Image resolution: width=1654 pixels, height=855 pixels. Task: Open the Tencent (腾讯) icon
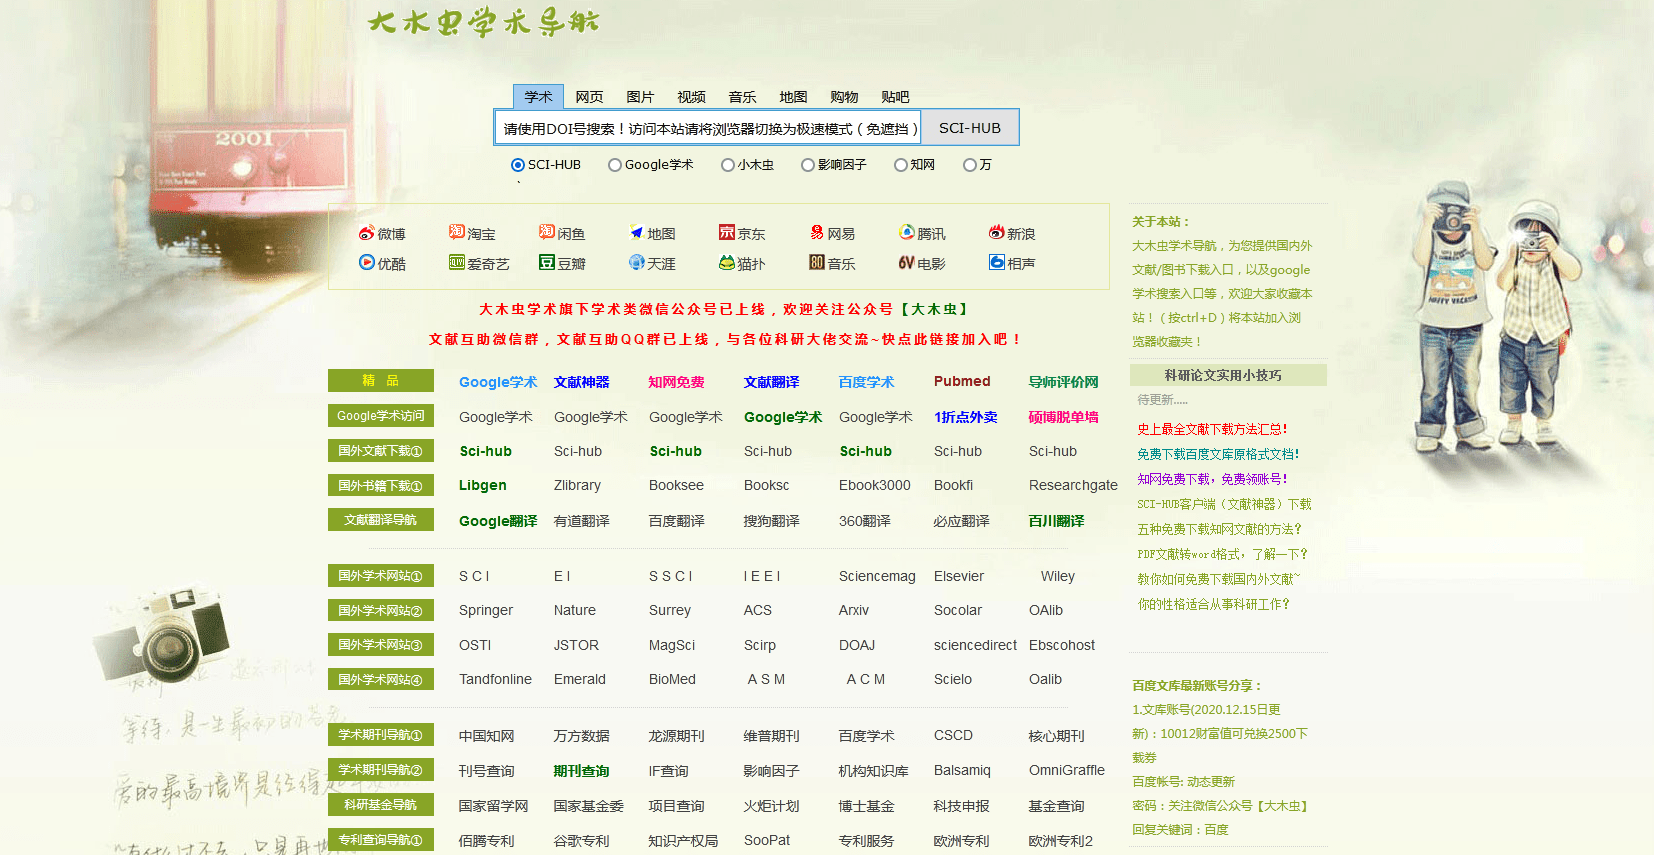tap(907, 232)
